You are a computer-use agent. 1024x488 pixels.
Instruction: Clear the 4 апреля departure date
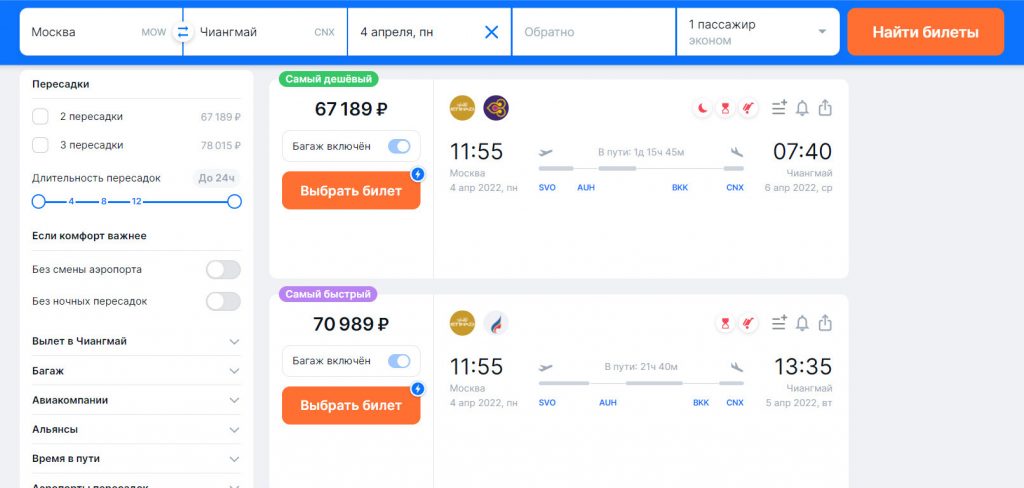[491, 32]
